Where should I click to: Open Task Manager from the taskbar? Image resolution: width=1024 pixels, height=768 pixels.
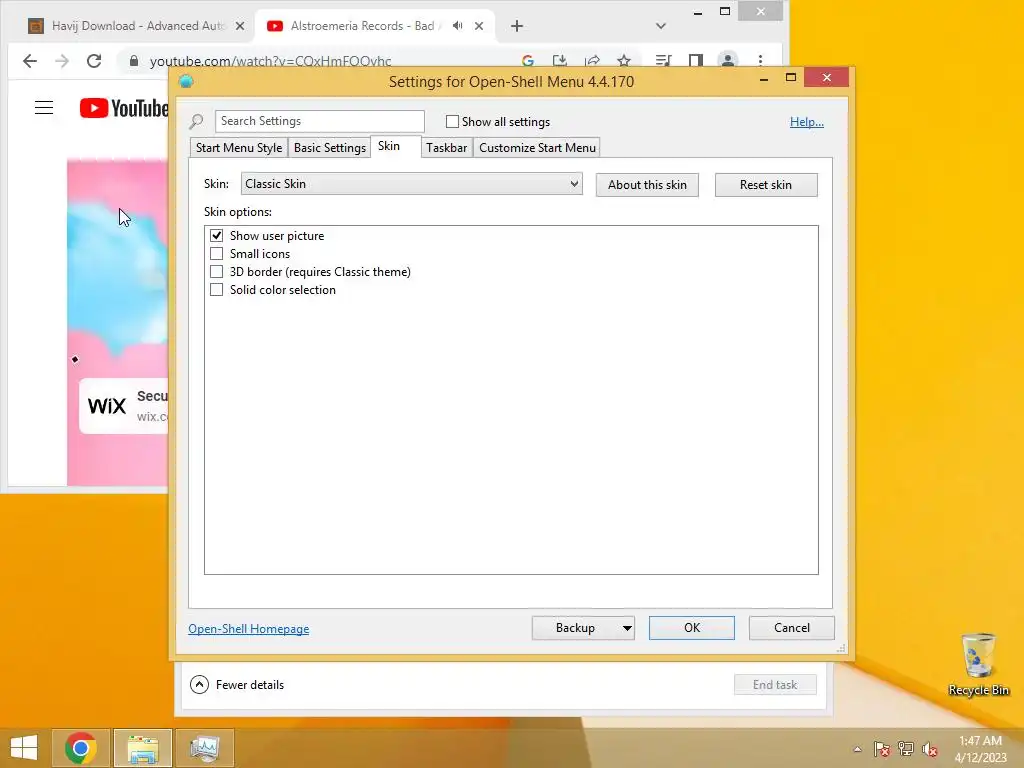click(204, 748)
